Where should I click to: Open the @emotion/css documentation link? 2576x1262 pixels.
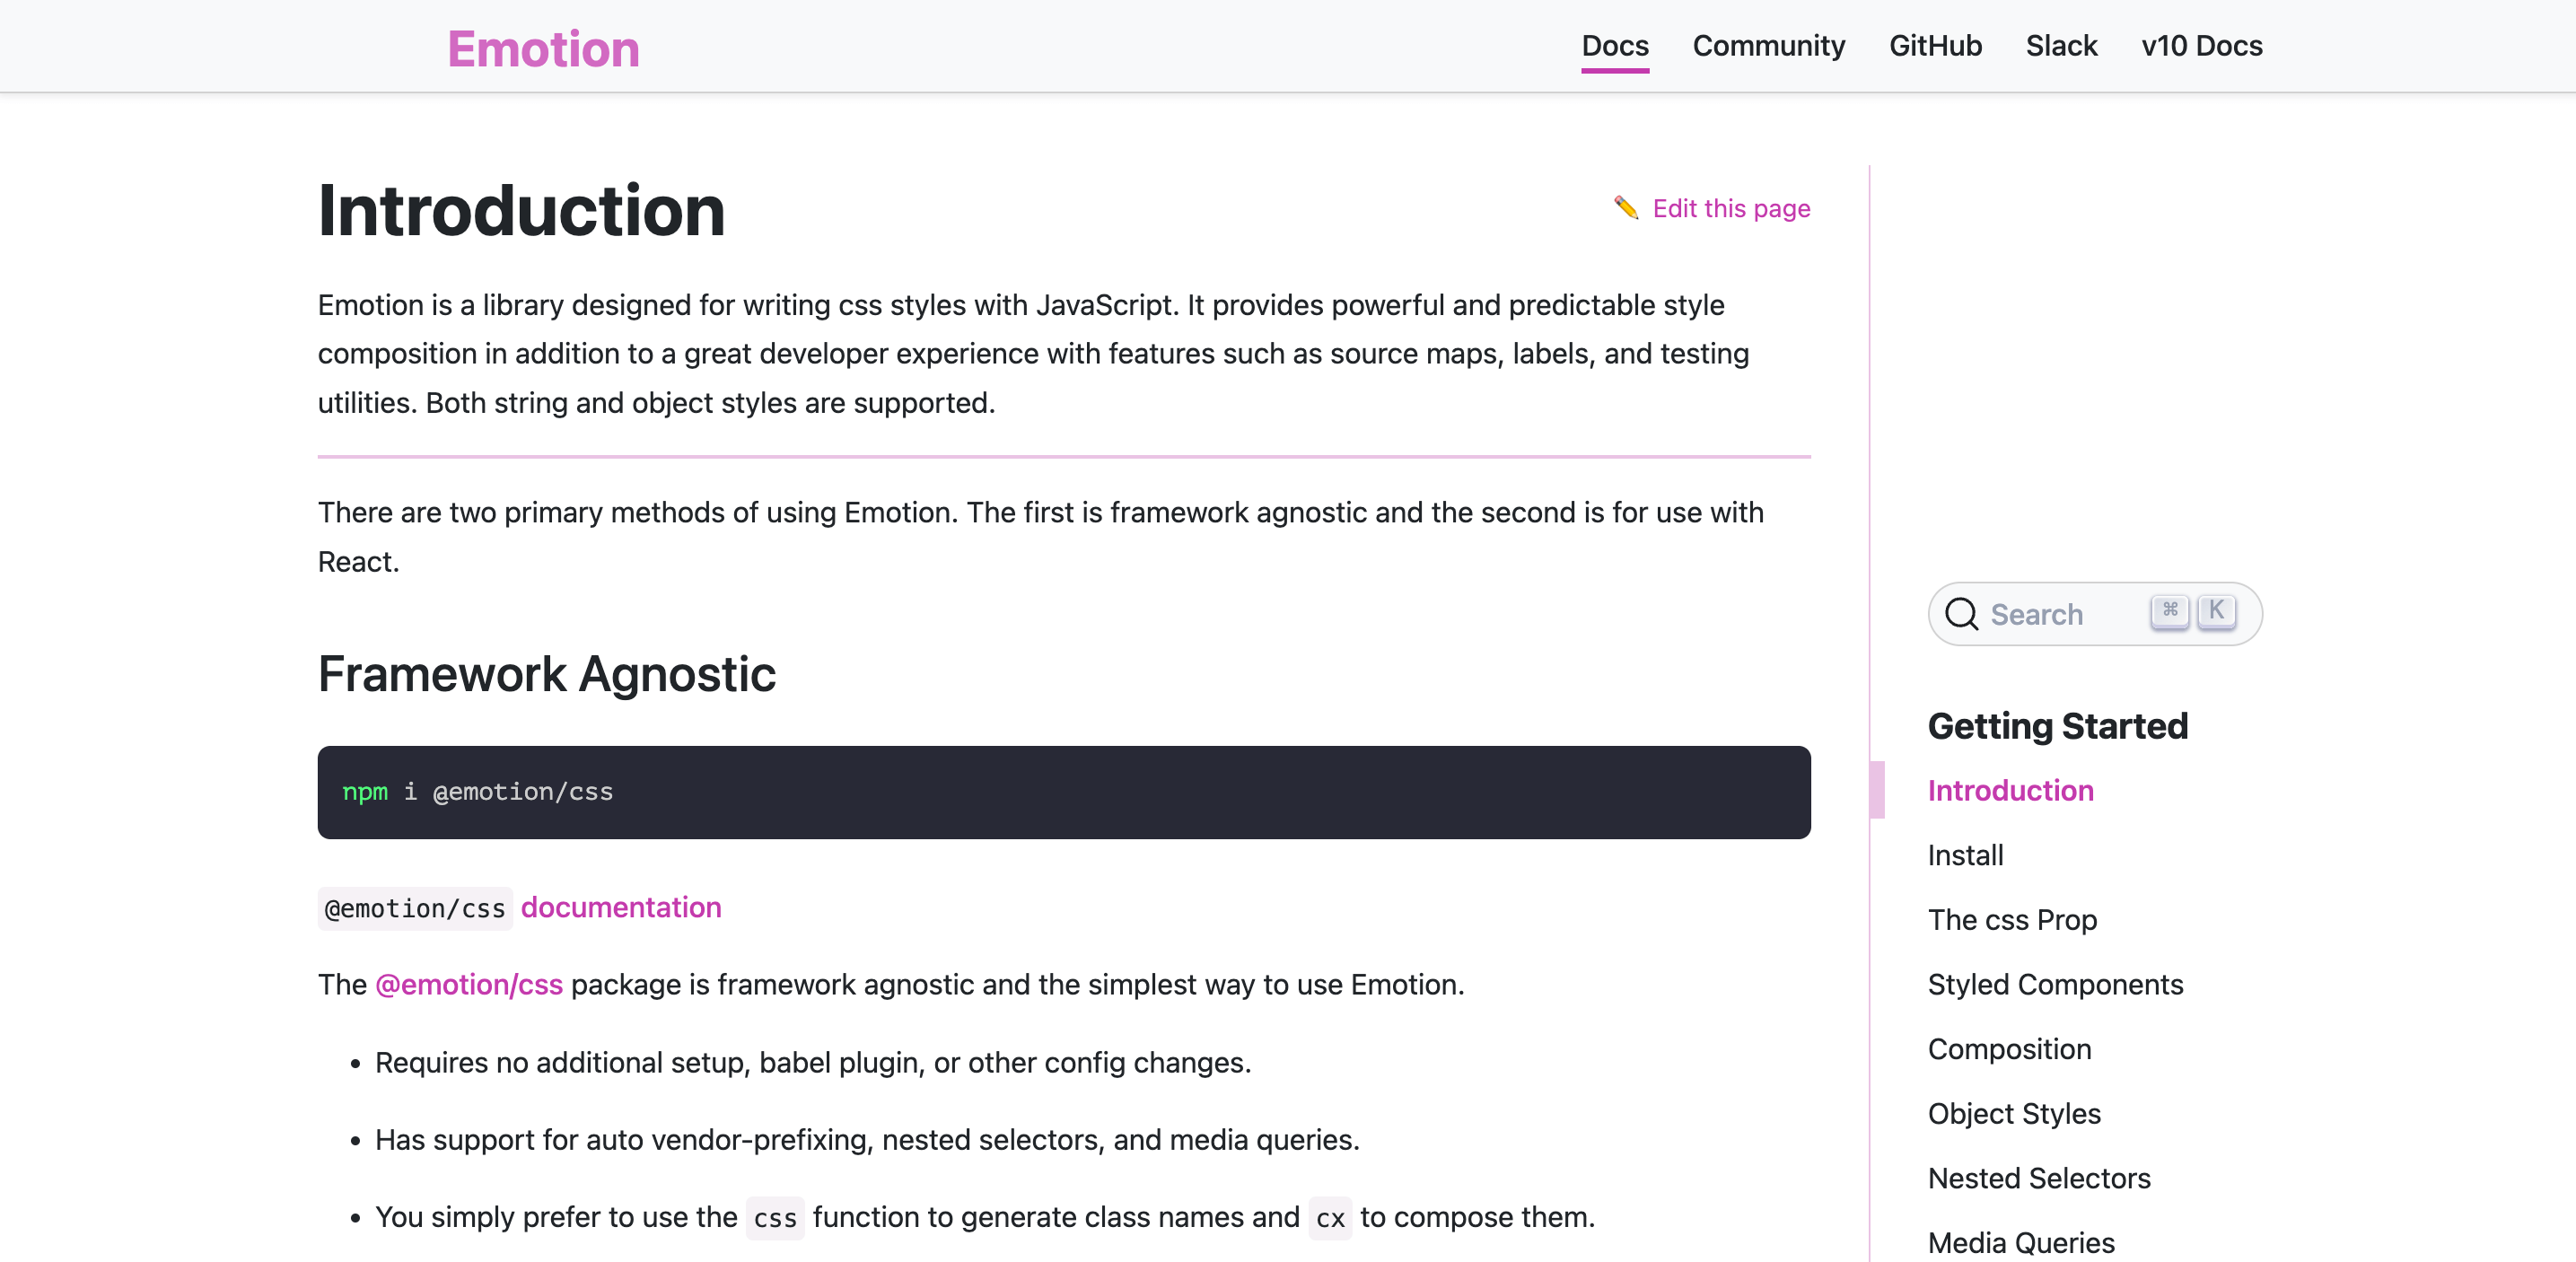pyautogui.click(x=620, y=907)
